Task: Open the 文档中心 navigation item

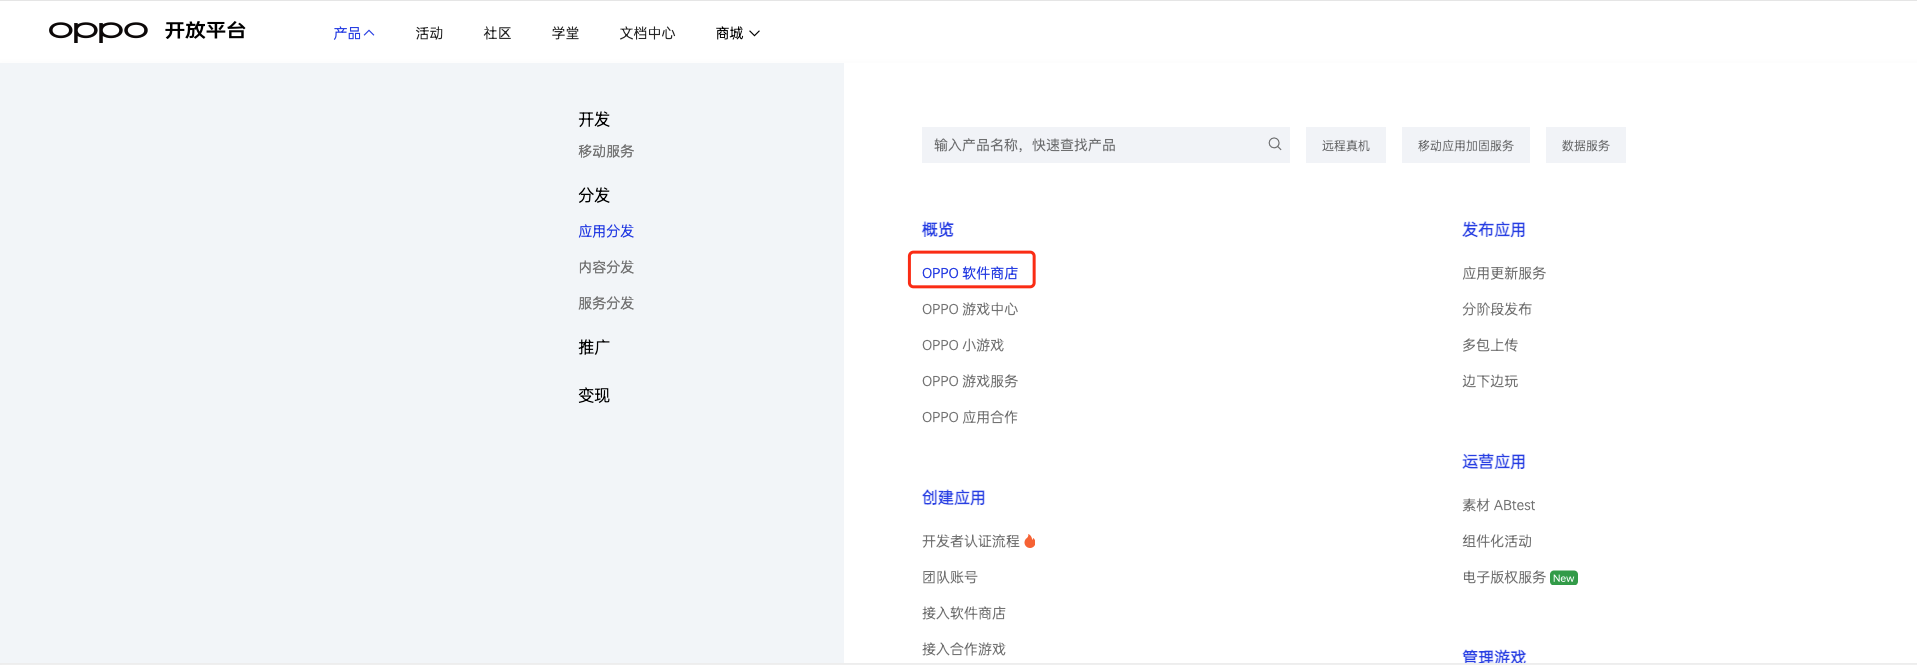Action: click(x=647, y=33)
